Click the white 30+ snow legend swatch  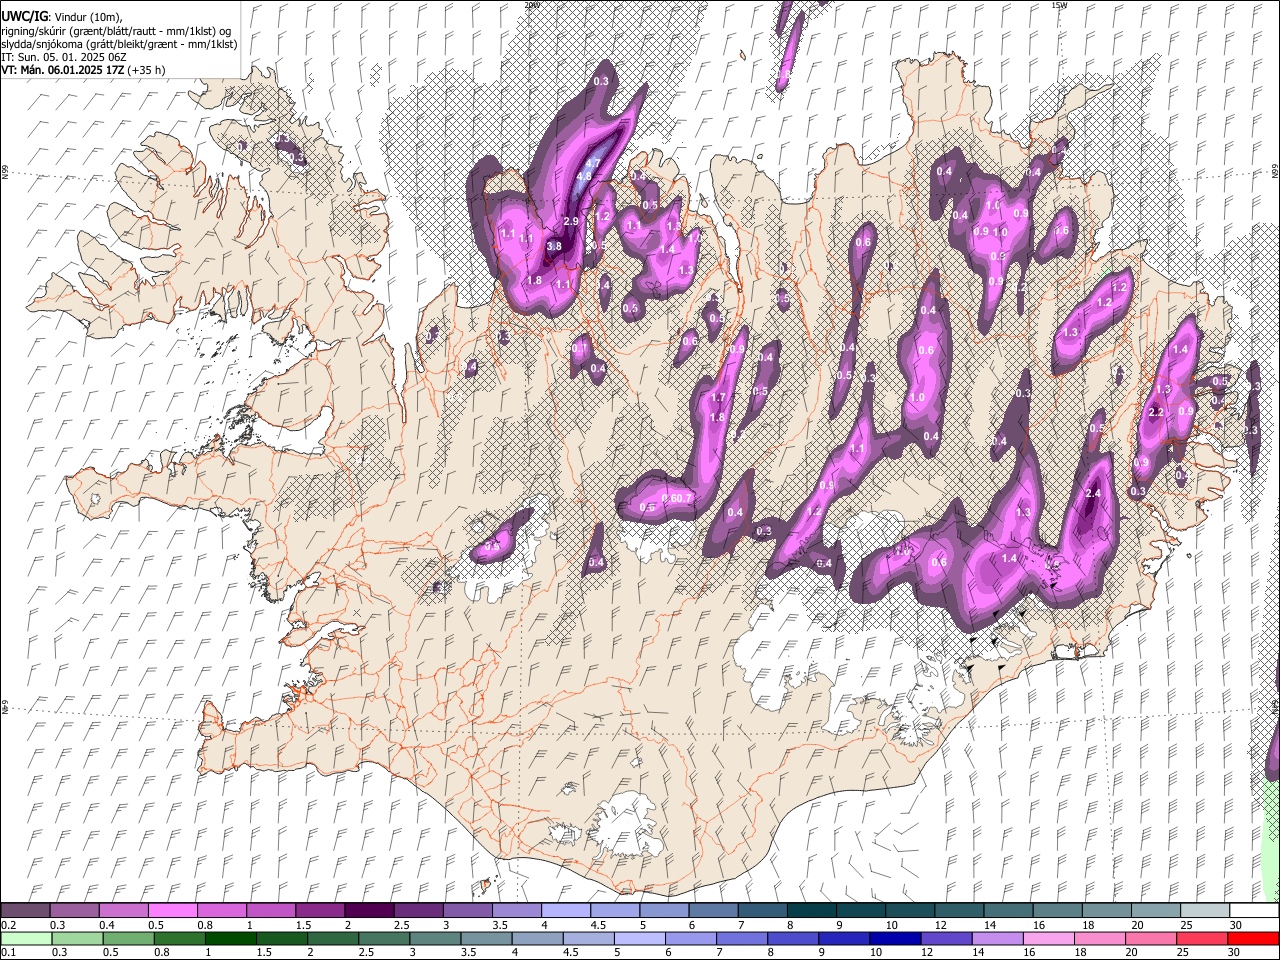coord(1253,911)
